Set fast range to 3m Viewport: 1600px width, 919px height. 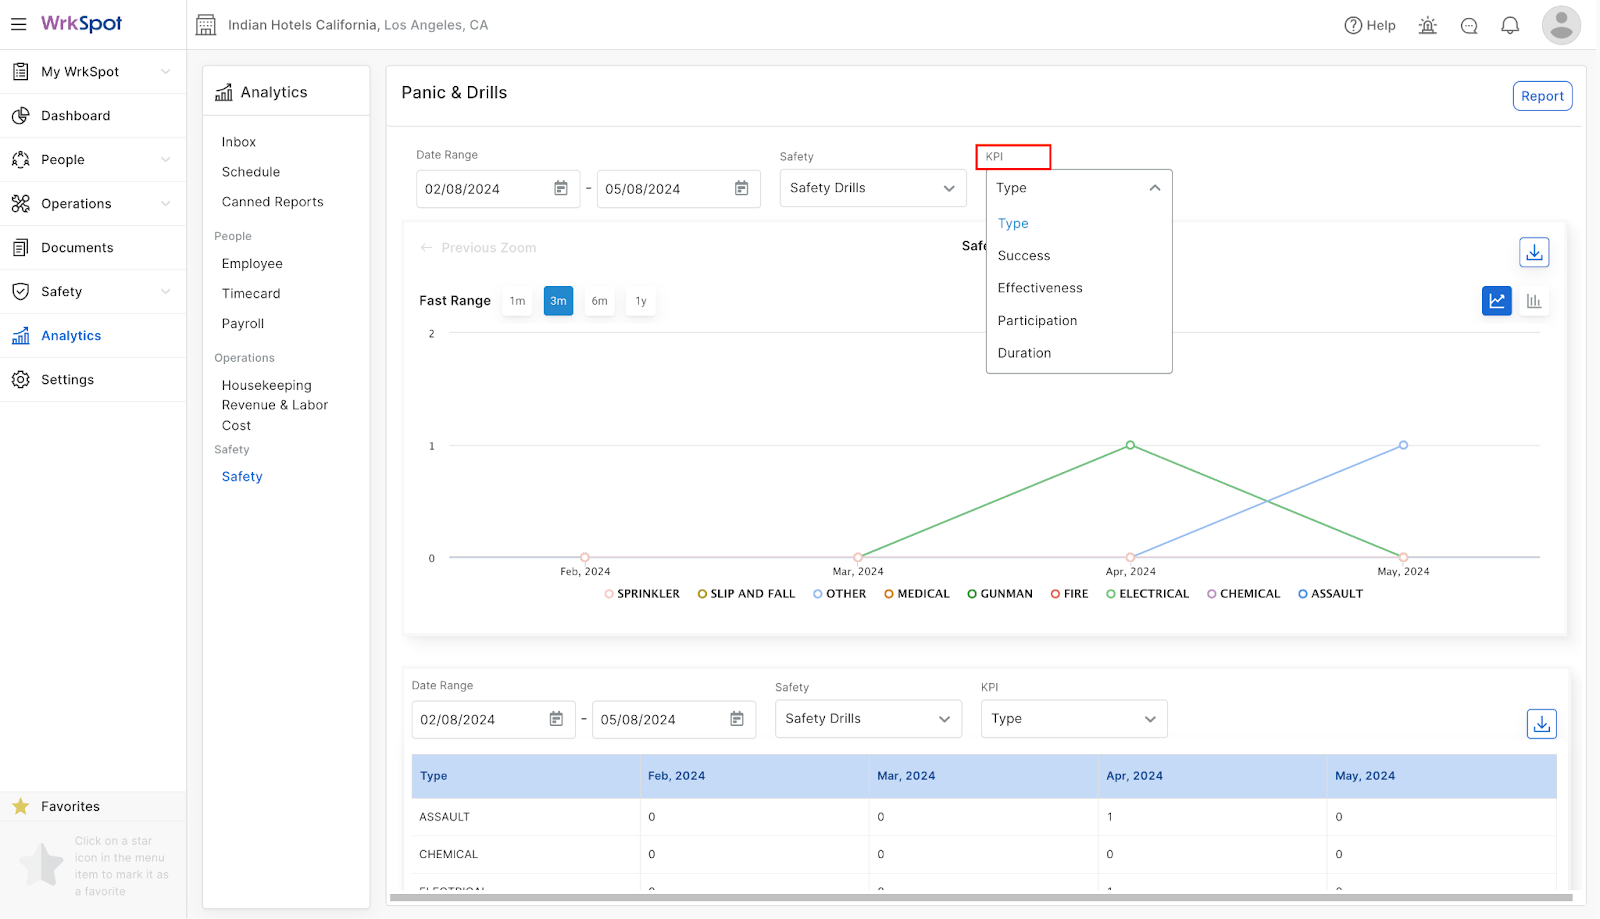pos(558,301)
